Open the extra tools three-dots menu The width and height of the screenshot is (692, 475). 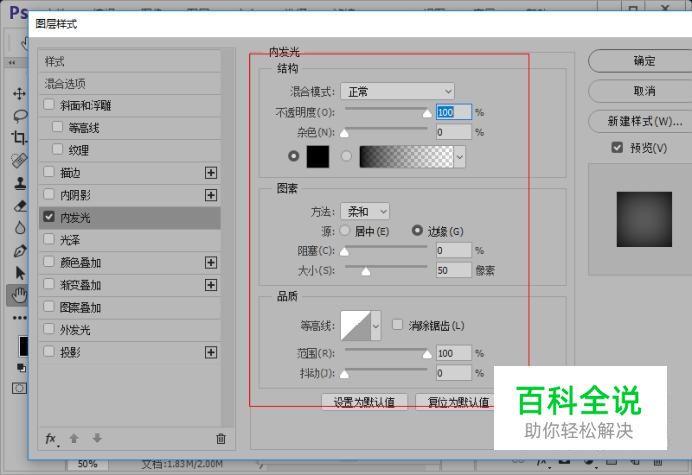click(x=19, y=317)
